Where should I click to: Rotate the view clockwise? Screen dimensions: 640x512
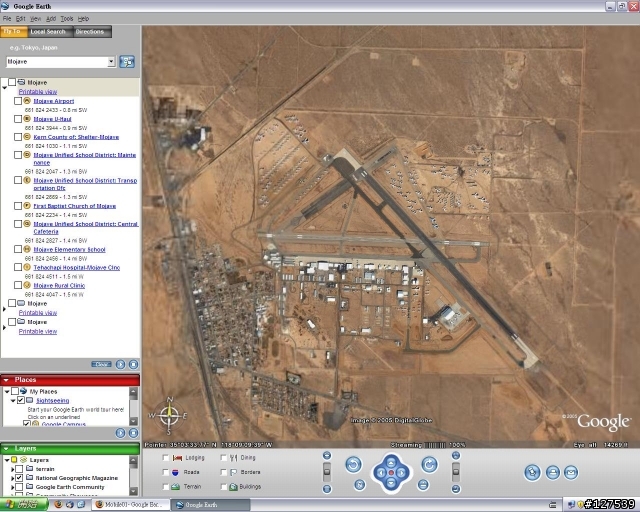[429, 464]
